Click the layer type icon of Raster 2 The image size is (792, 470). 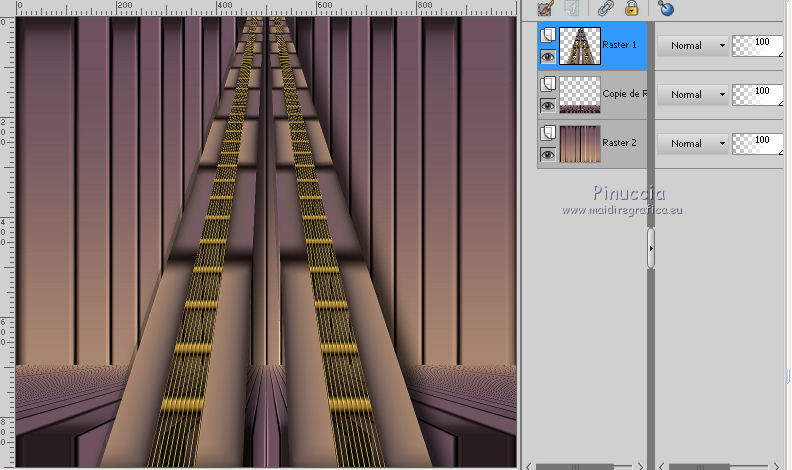(x=548, y=133)
